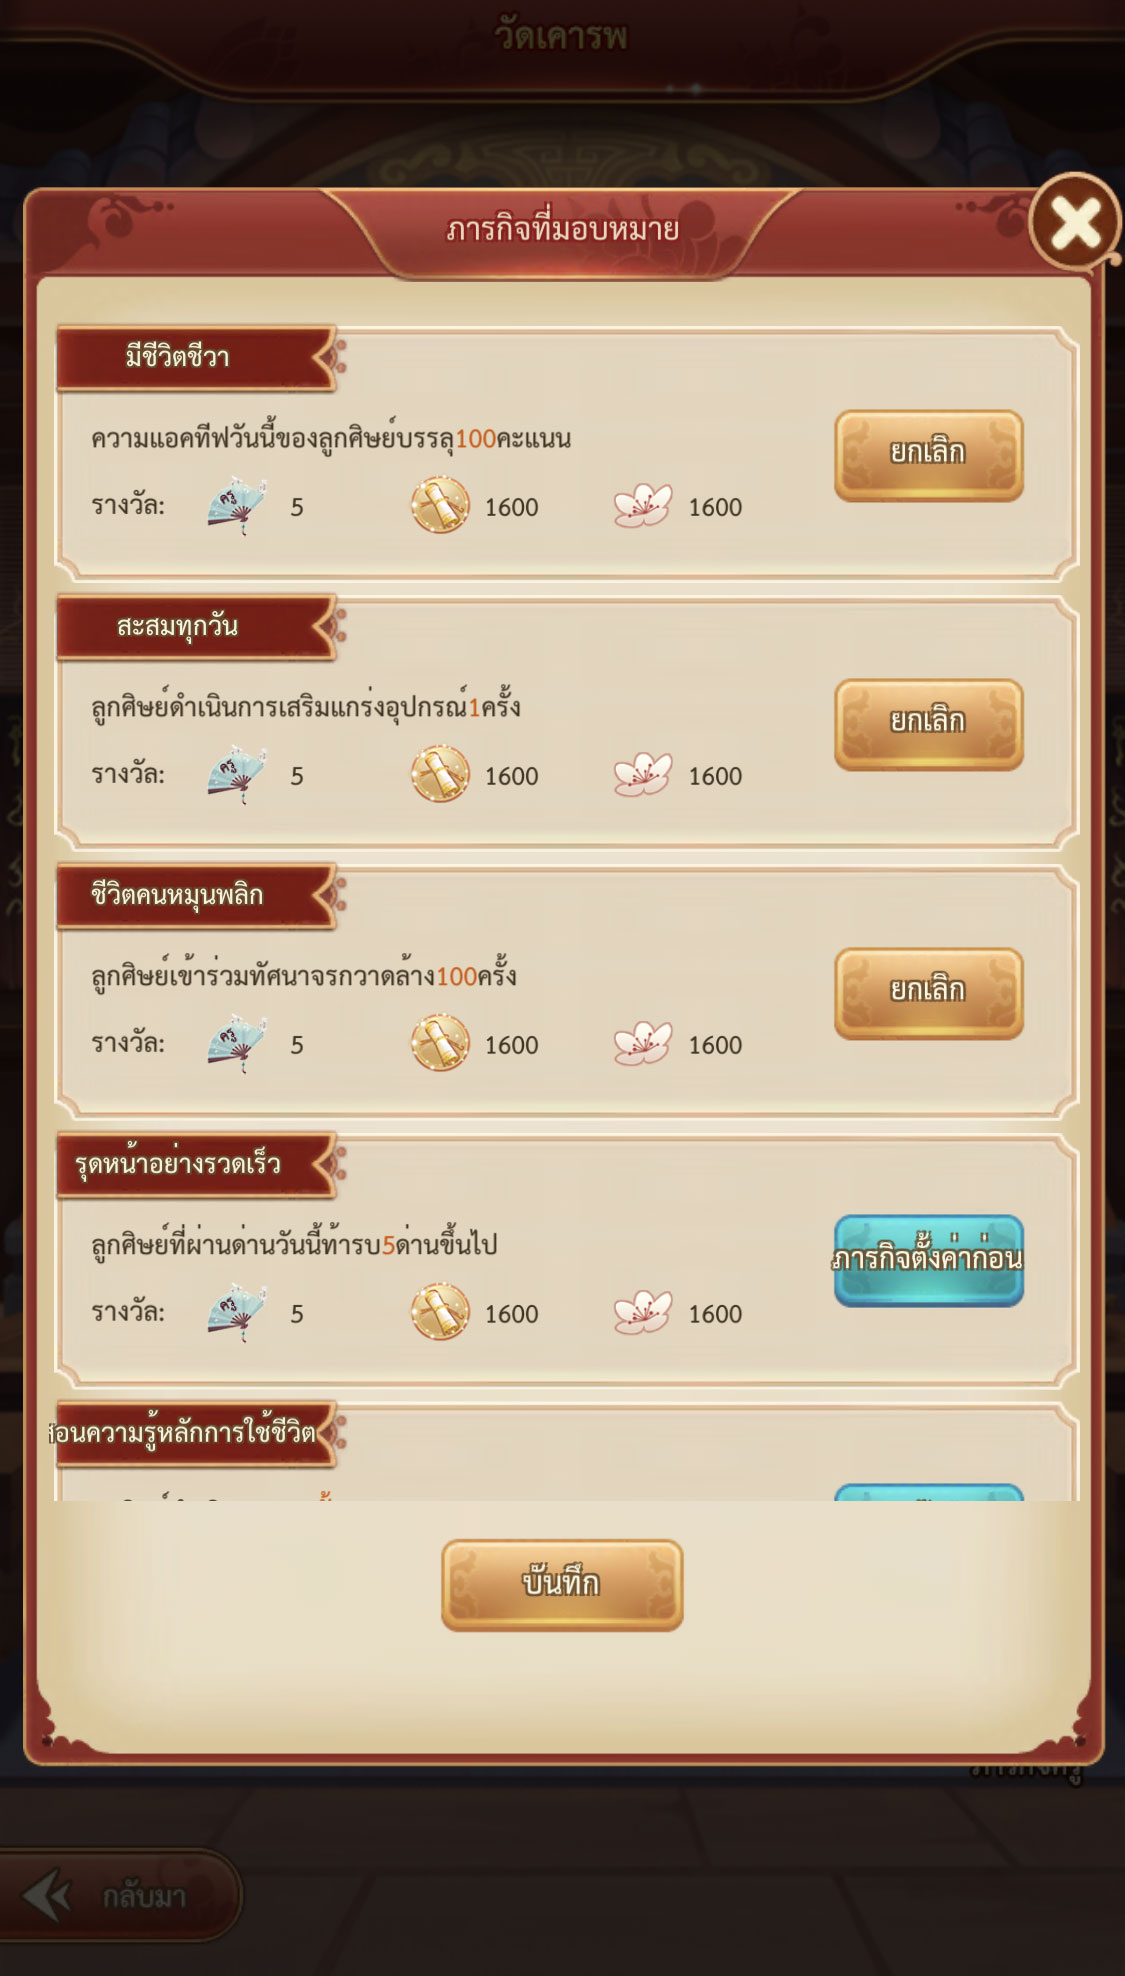Screen dimensions: 1125x1976
Task: Go back using the กลับมา arrow button
Action: [x=118, y=1896]
